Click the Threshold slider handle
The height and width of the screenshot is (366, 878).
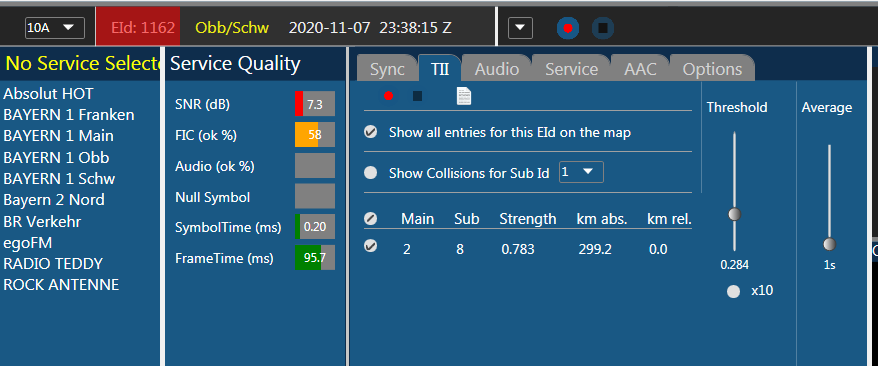click(x=734, y=214)
